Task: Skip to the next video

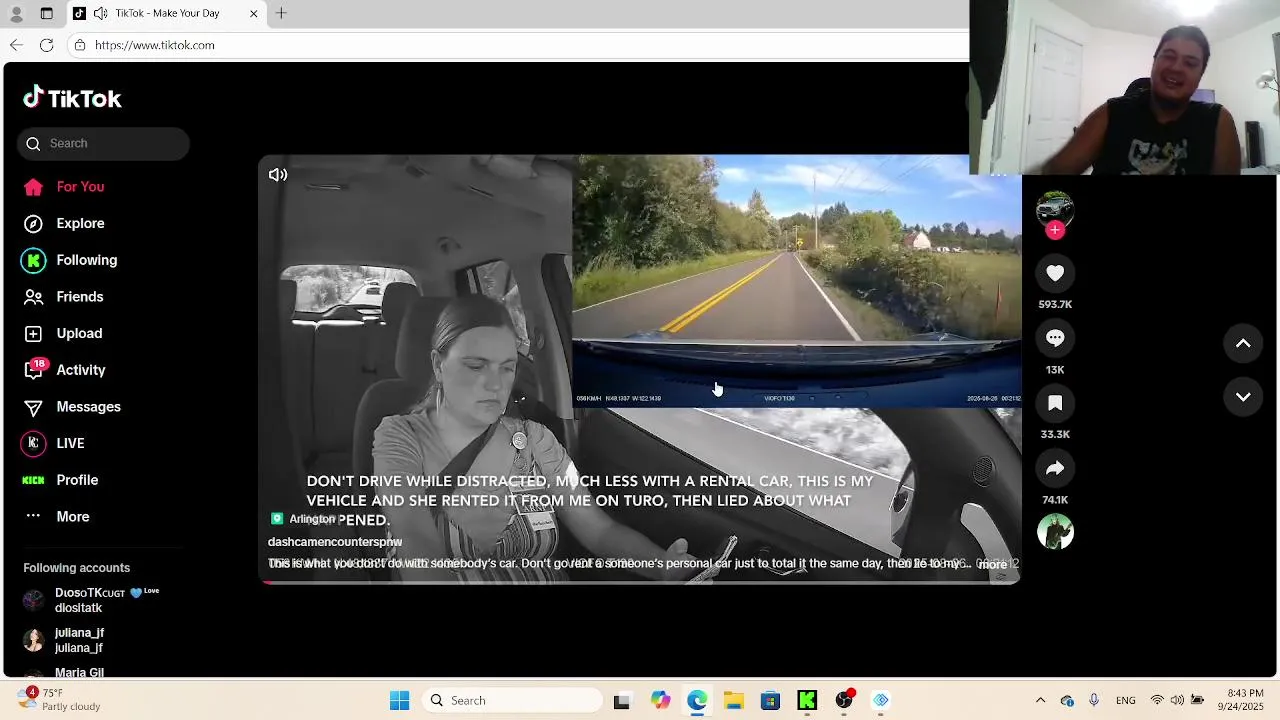Action: point(1243,397)
